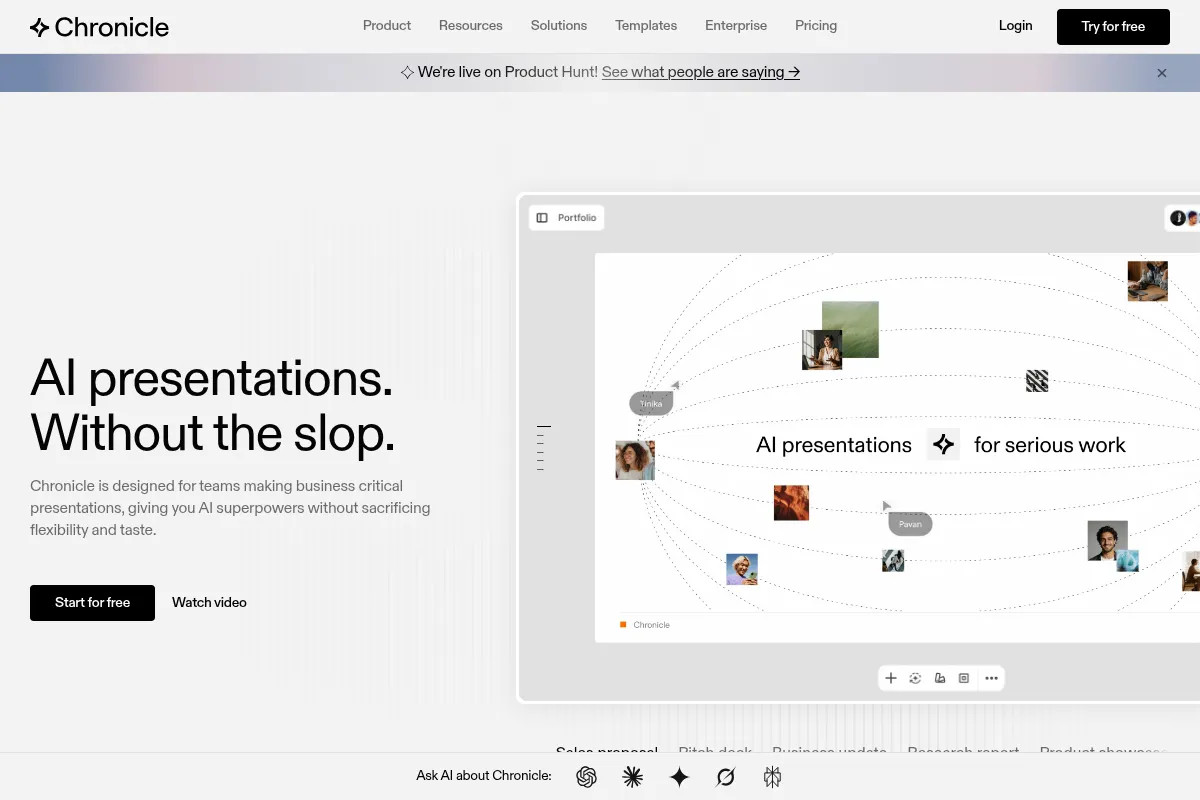Click the Portfolio label in the preview
Viewport: 1200px width, 800px height.
[577, 218]
